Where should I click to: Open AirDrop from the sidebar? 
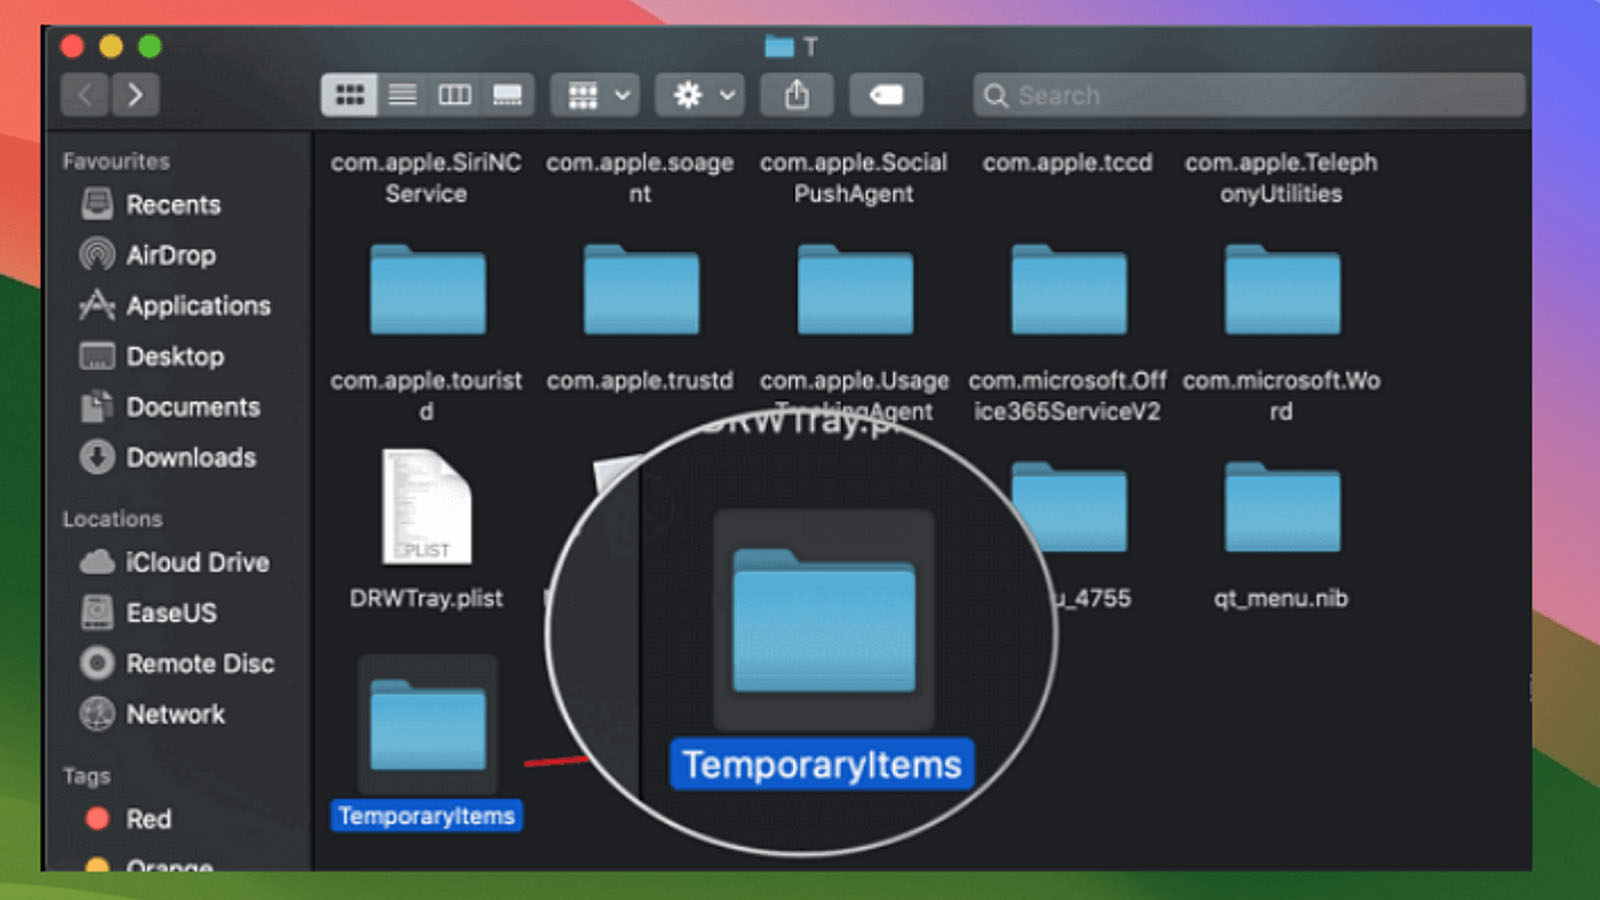[x=171, y=255]
